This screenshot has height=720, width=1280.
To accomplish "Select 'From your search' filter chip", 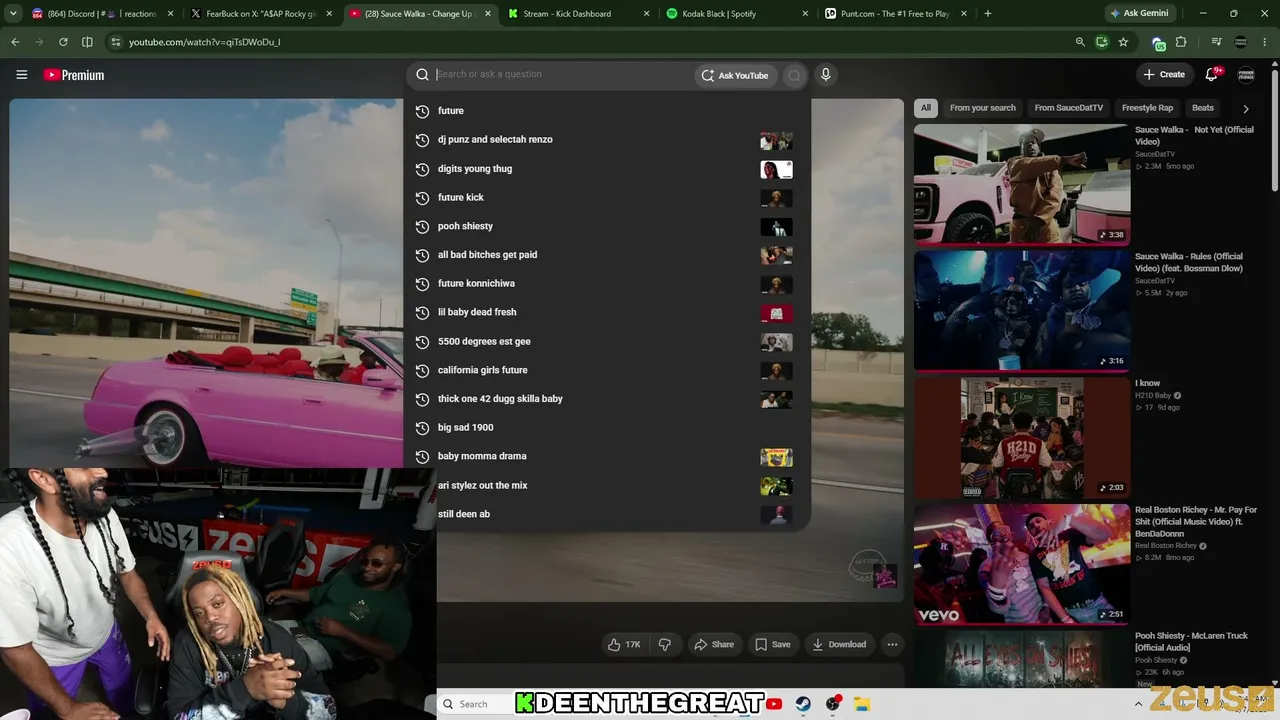I will (x=983, y=108).
